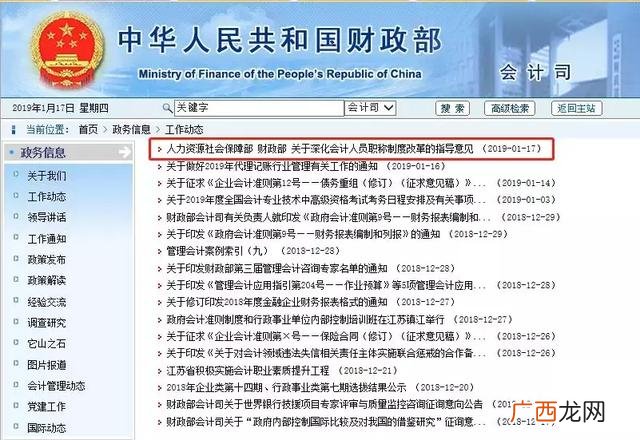Focus the 关键字 search input field
This screenshot has width=640, height=440.
click(x=259, y=108)
